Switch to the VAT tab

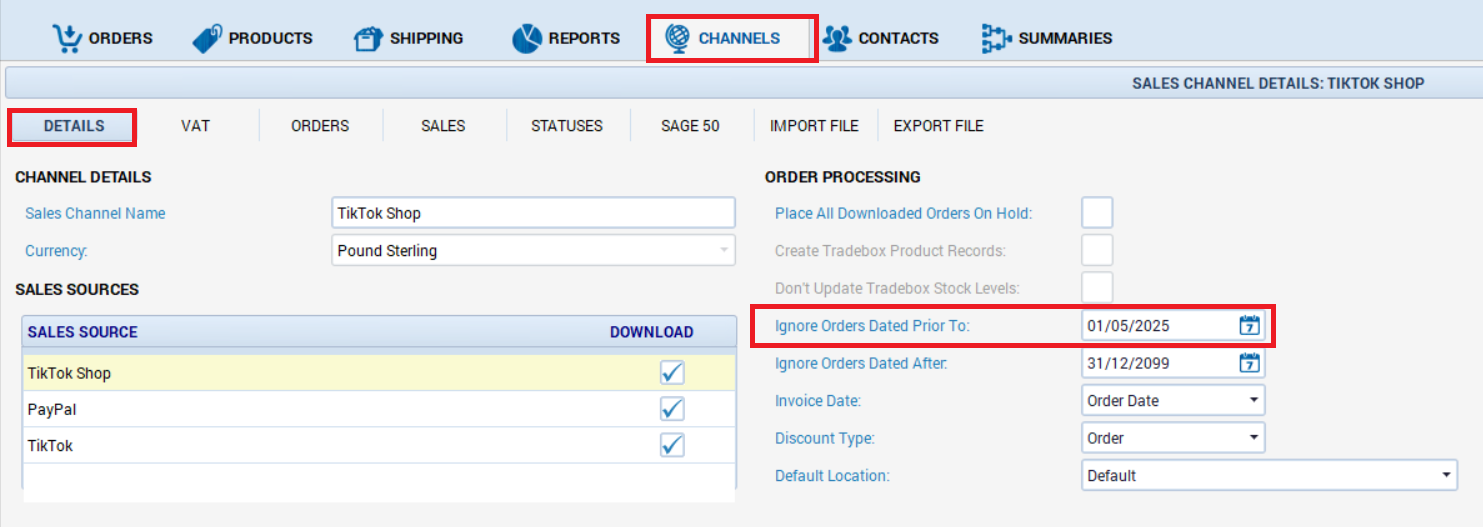pos(195,126)
